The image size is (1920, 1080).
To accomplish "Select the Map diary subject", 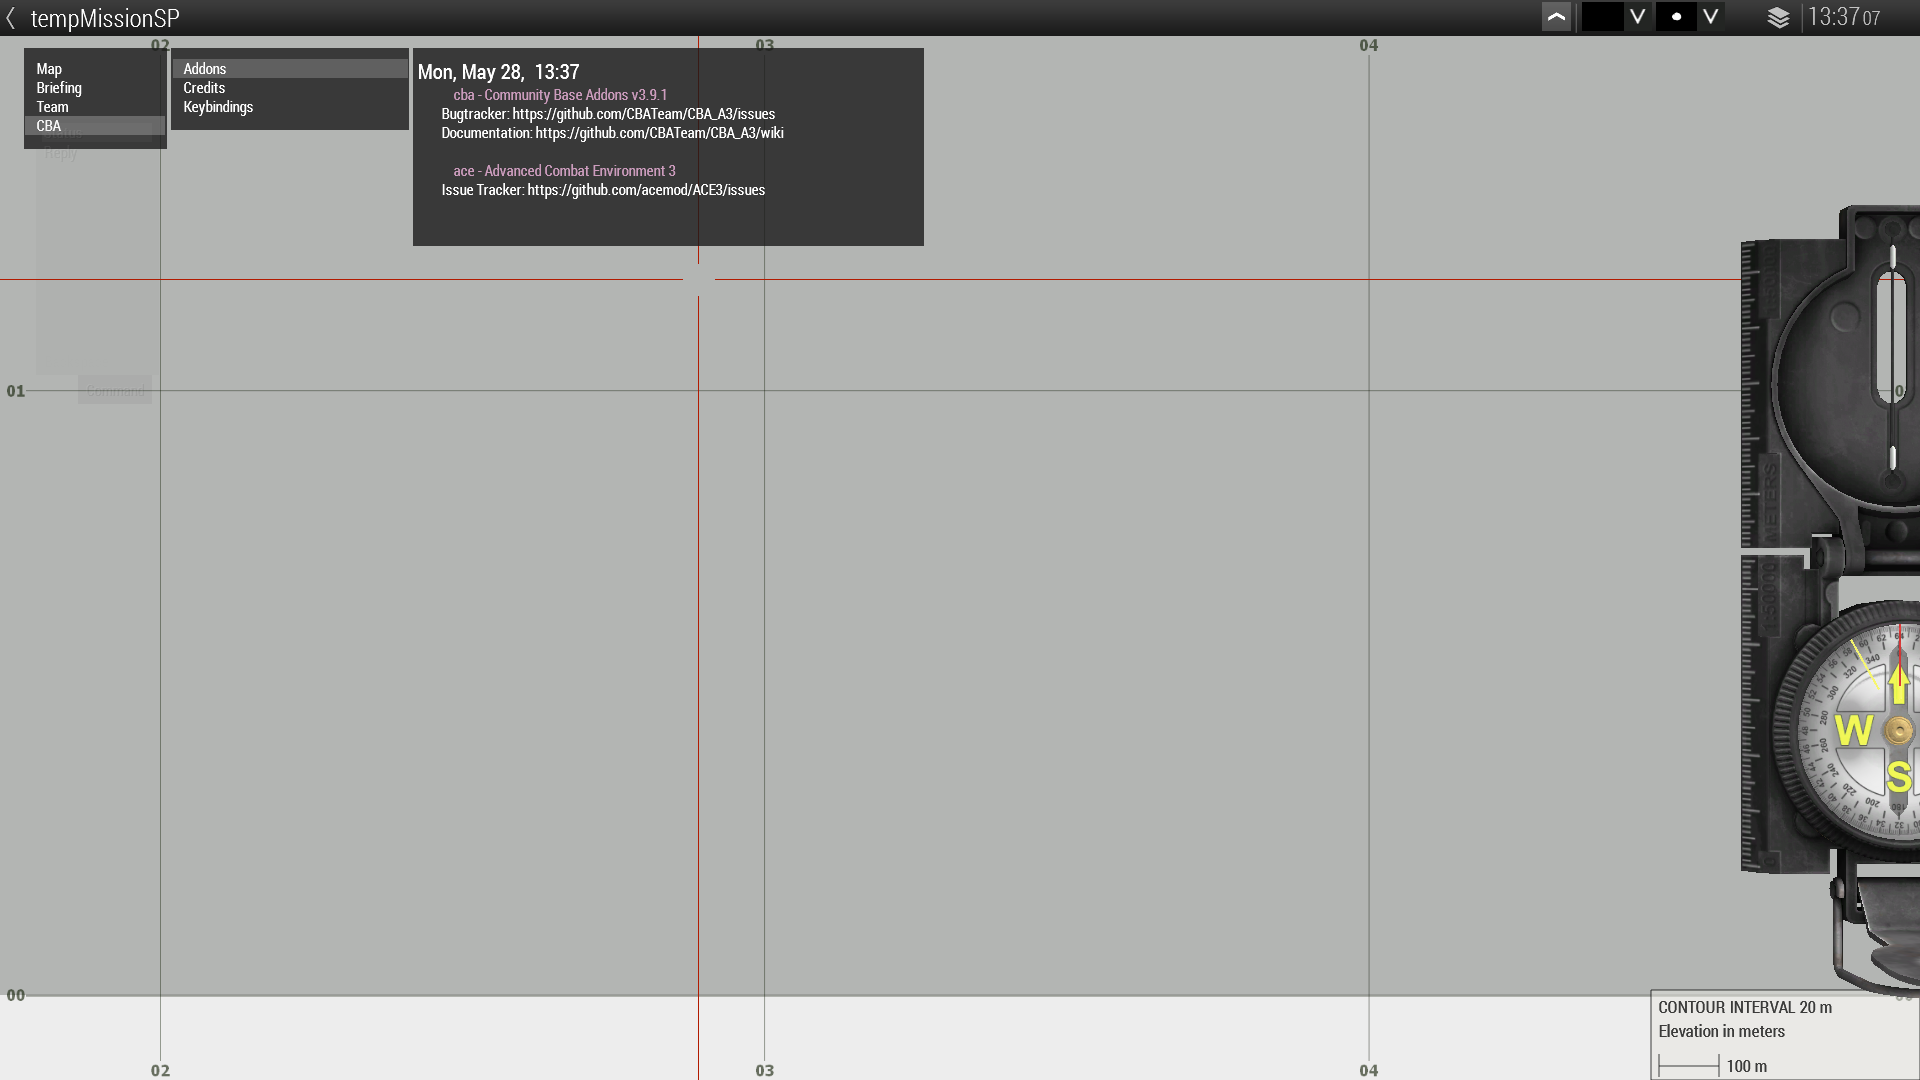I will click(x=49, y=69).
